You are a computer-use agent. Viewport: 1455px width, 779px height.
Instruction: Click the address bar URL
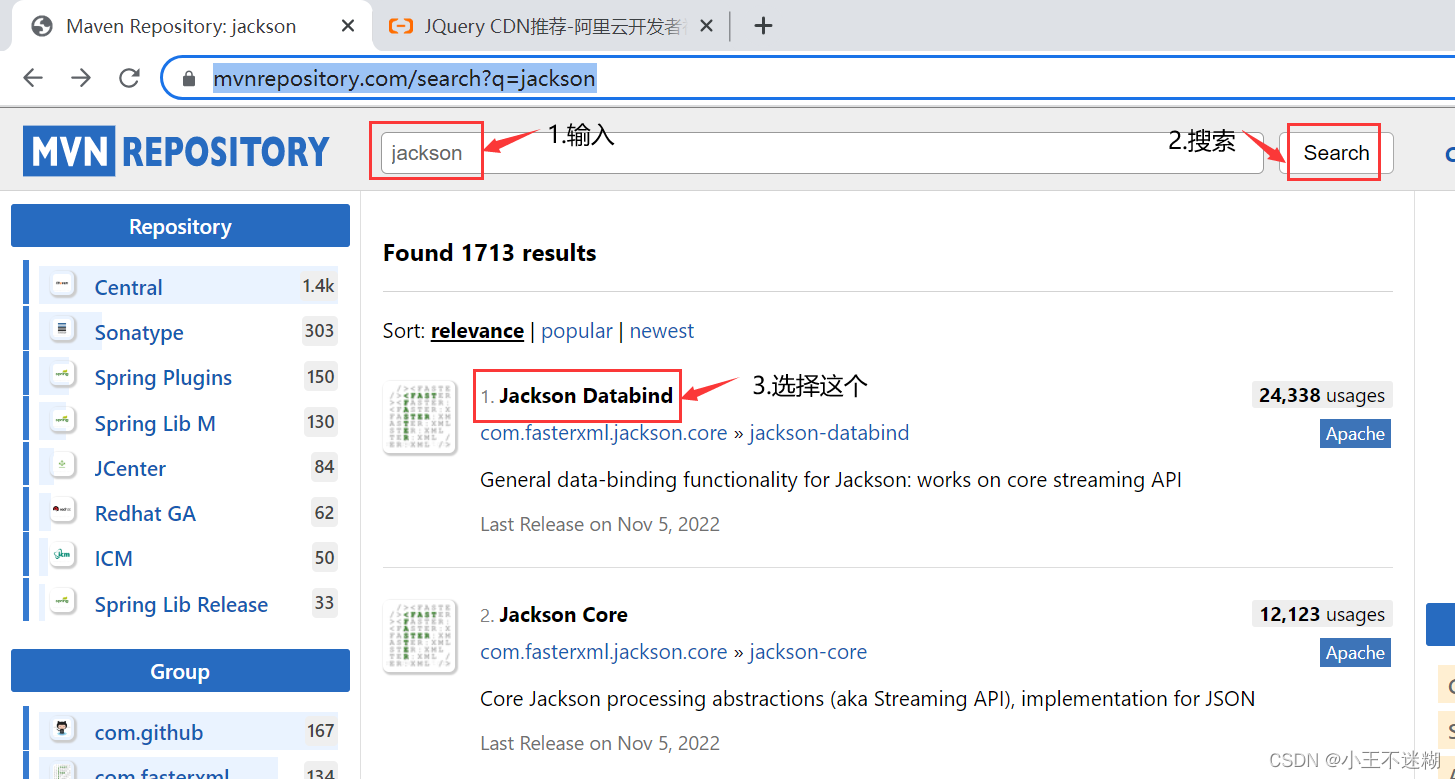click(404, 78)
